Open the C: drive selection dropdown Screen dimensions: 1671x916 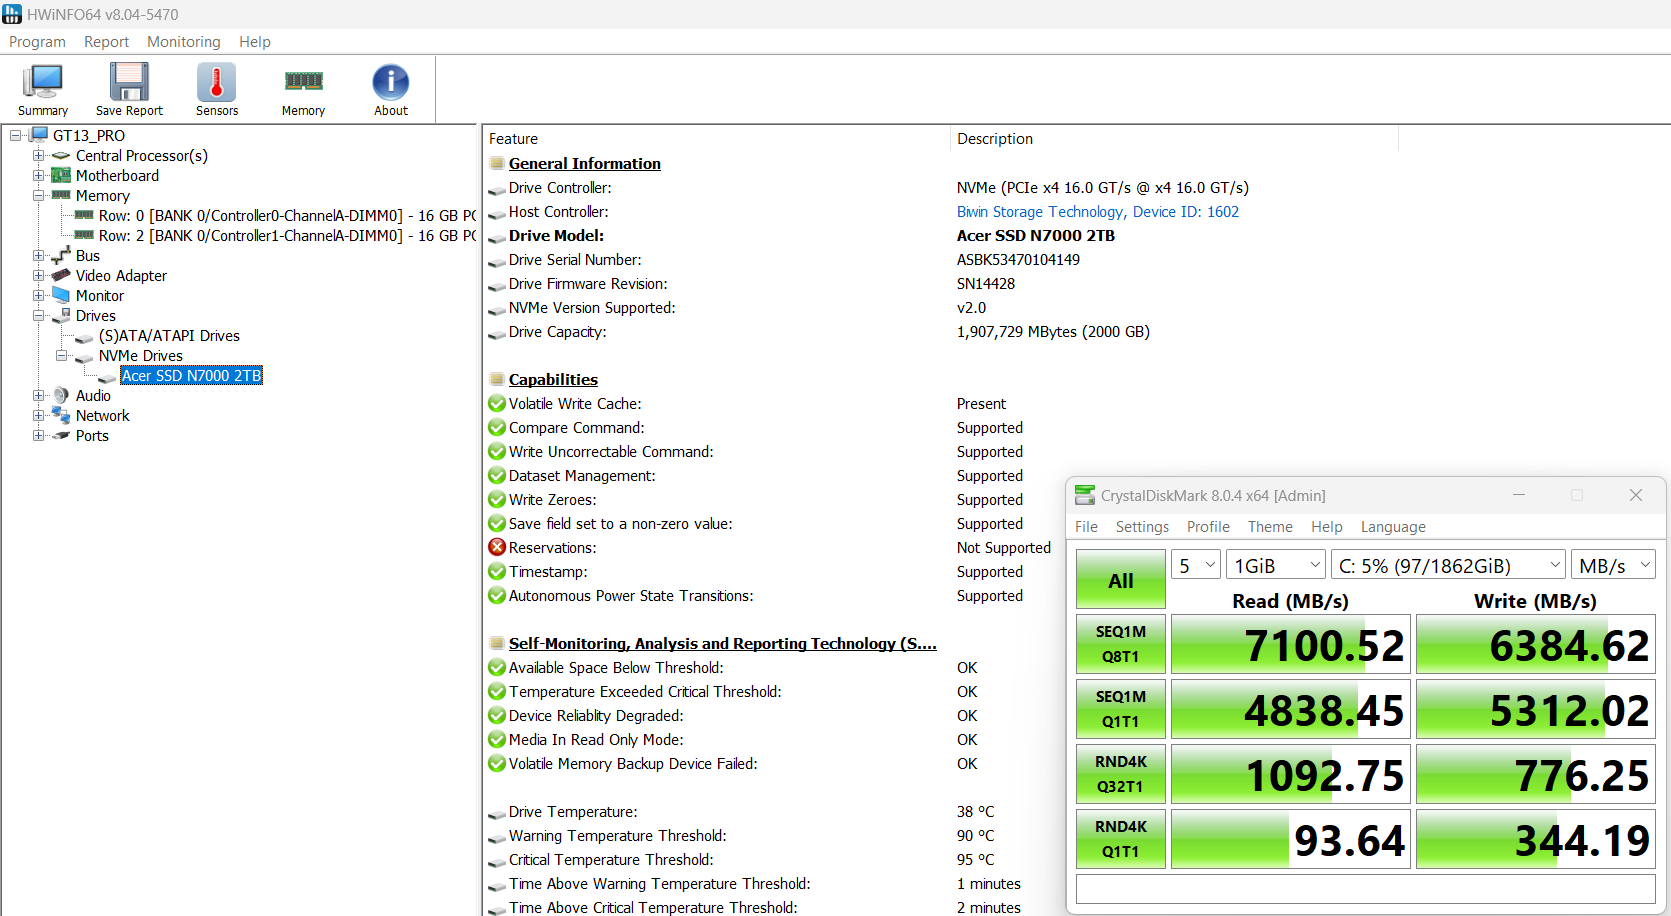(1448, 565)
